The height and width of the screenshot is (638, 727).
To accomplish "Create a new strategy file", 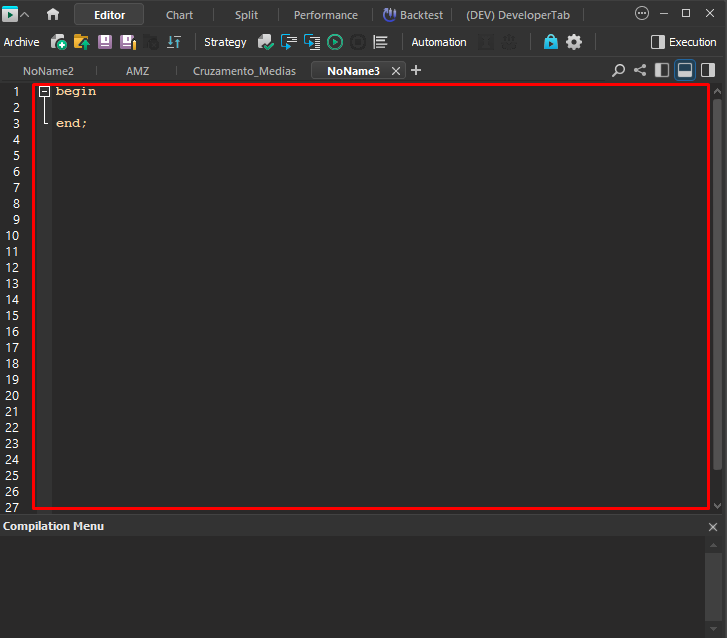I will (59, 42).
